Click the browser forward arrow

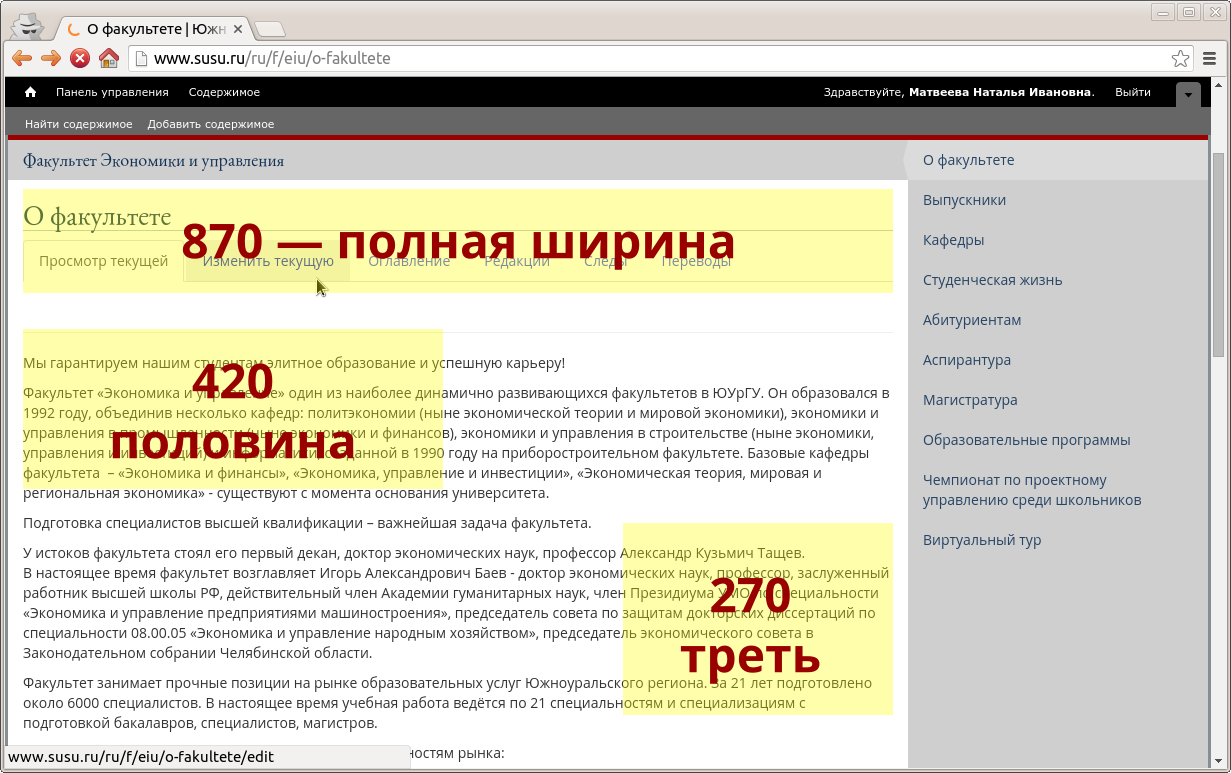[50, 58]
